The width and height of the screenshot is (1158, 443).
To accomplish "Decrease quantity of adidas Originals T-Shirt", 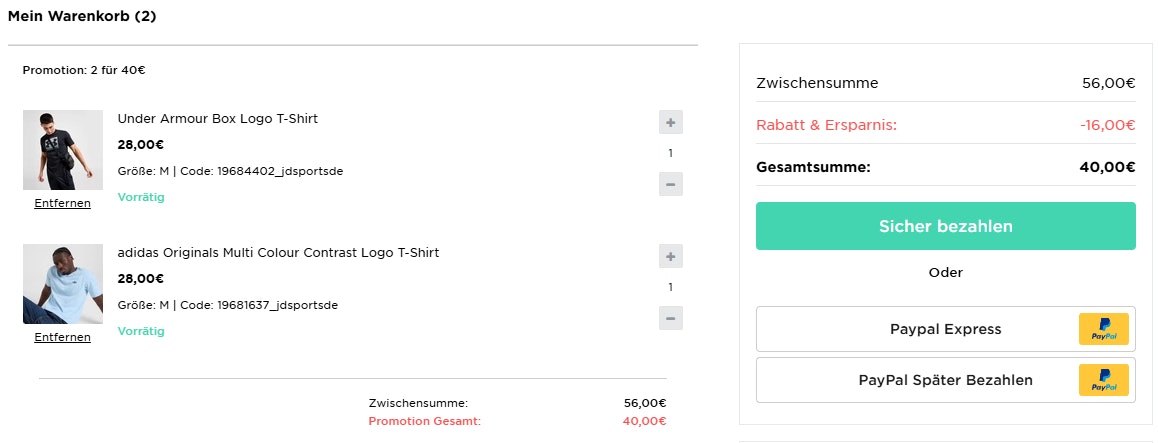I will pyautogui.click(x=671, y=318).
